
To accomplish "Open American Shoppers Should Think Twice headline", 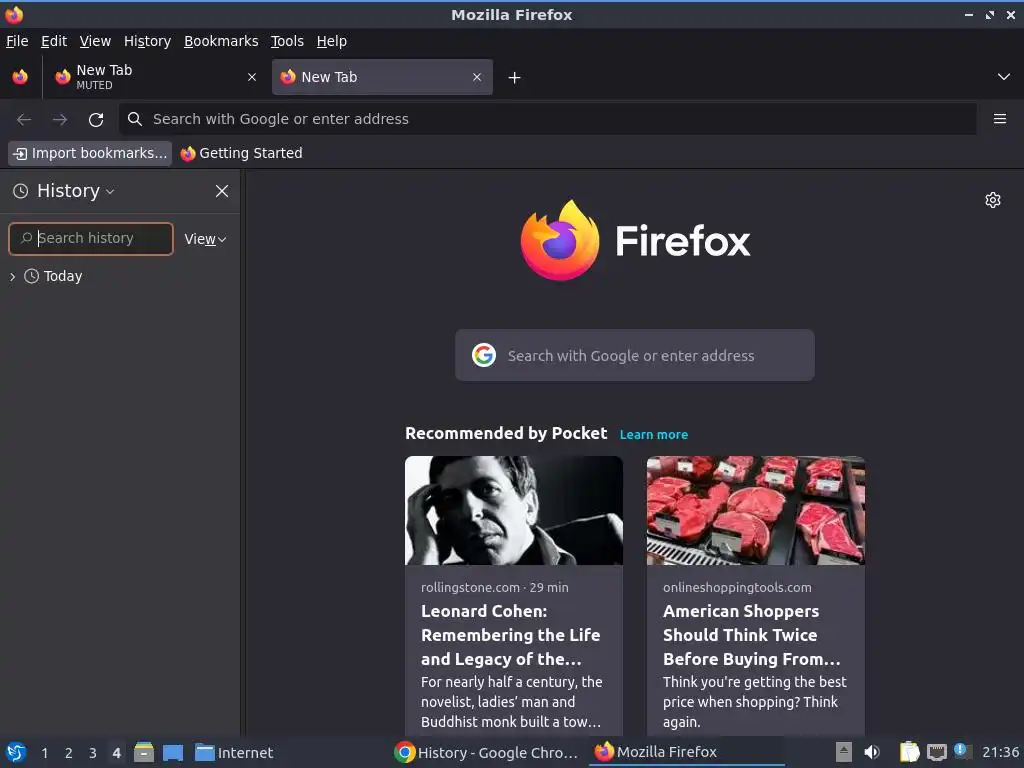I will [752, 635].
